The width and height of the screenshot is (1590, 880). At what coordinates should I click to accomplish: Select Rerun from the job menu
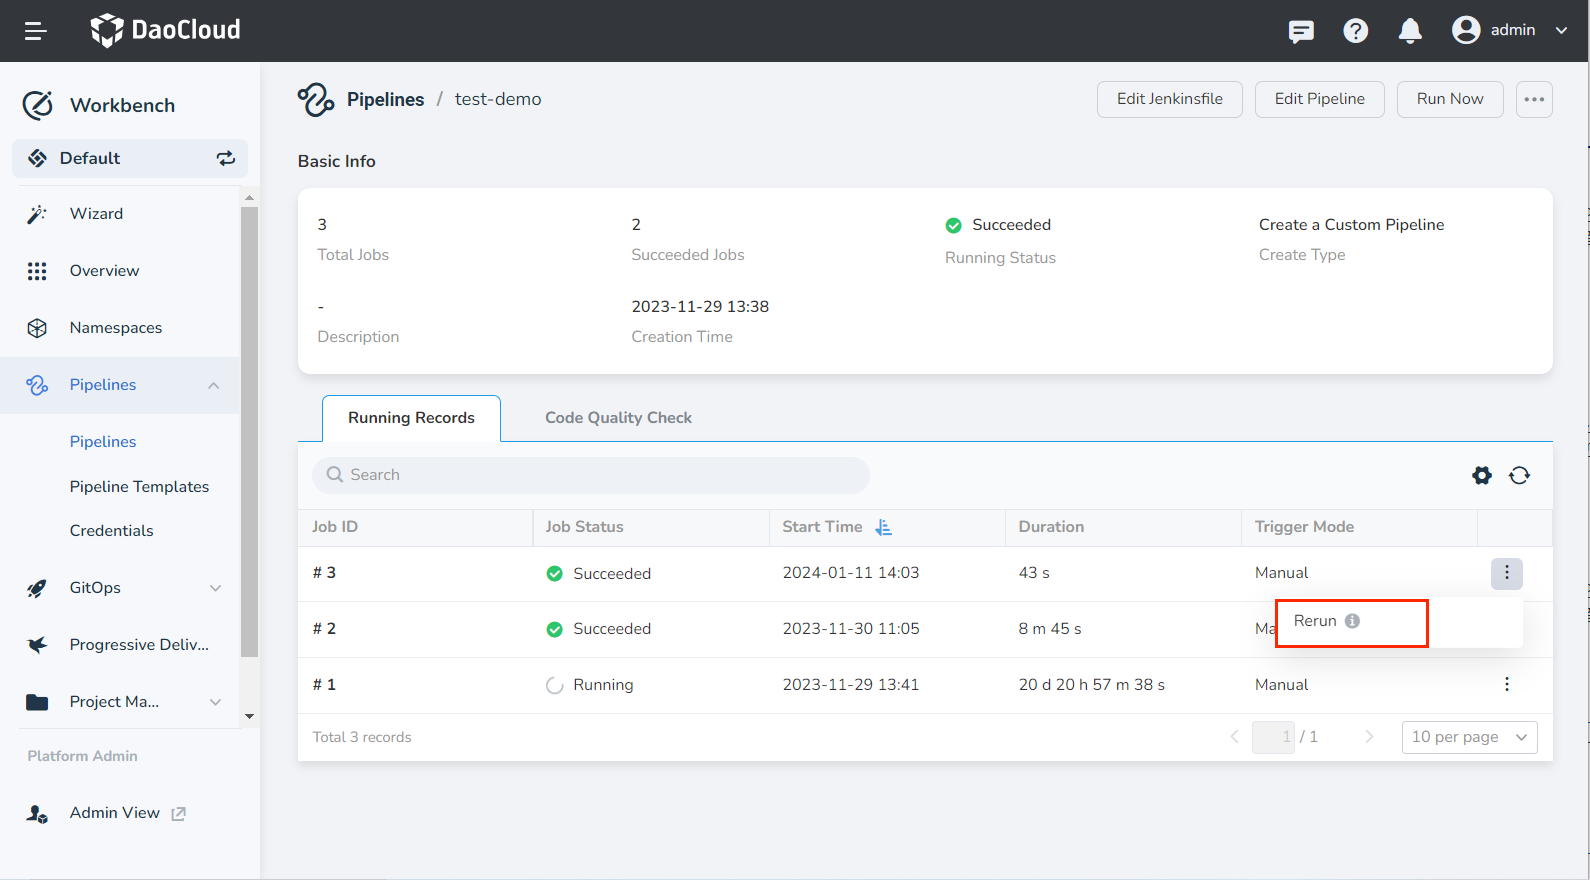[x=1315, y=621]
